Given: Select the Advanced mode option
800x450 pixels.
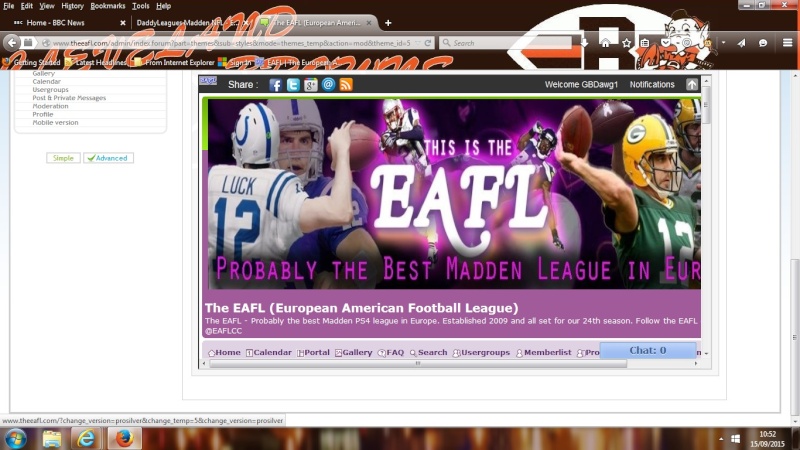Looking at the screenshot, I should point(109,158).
